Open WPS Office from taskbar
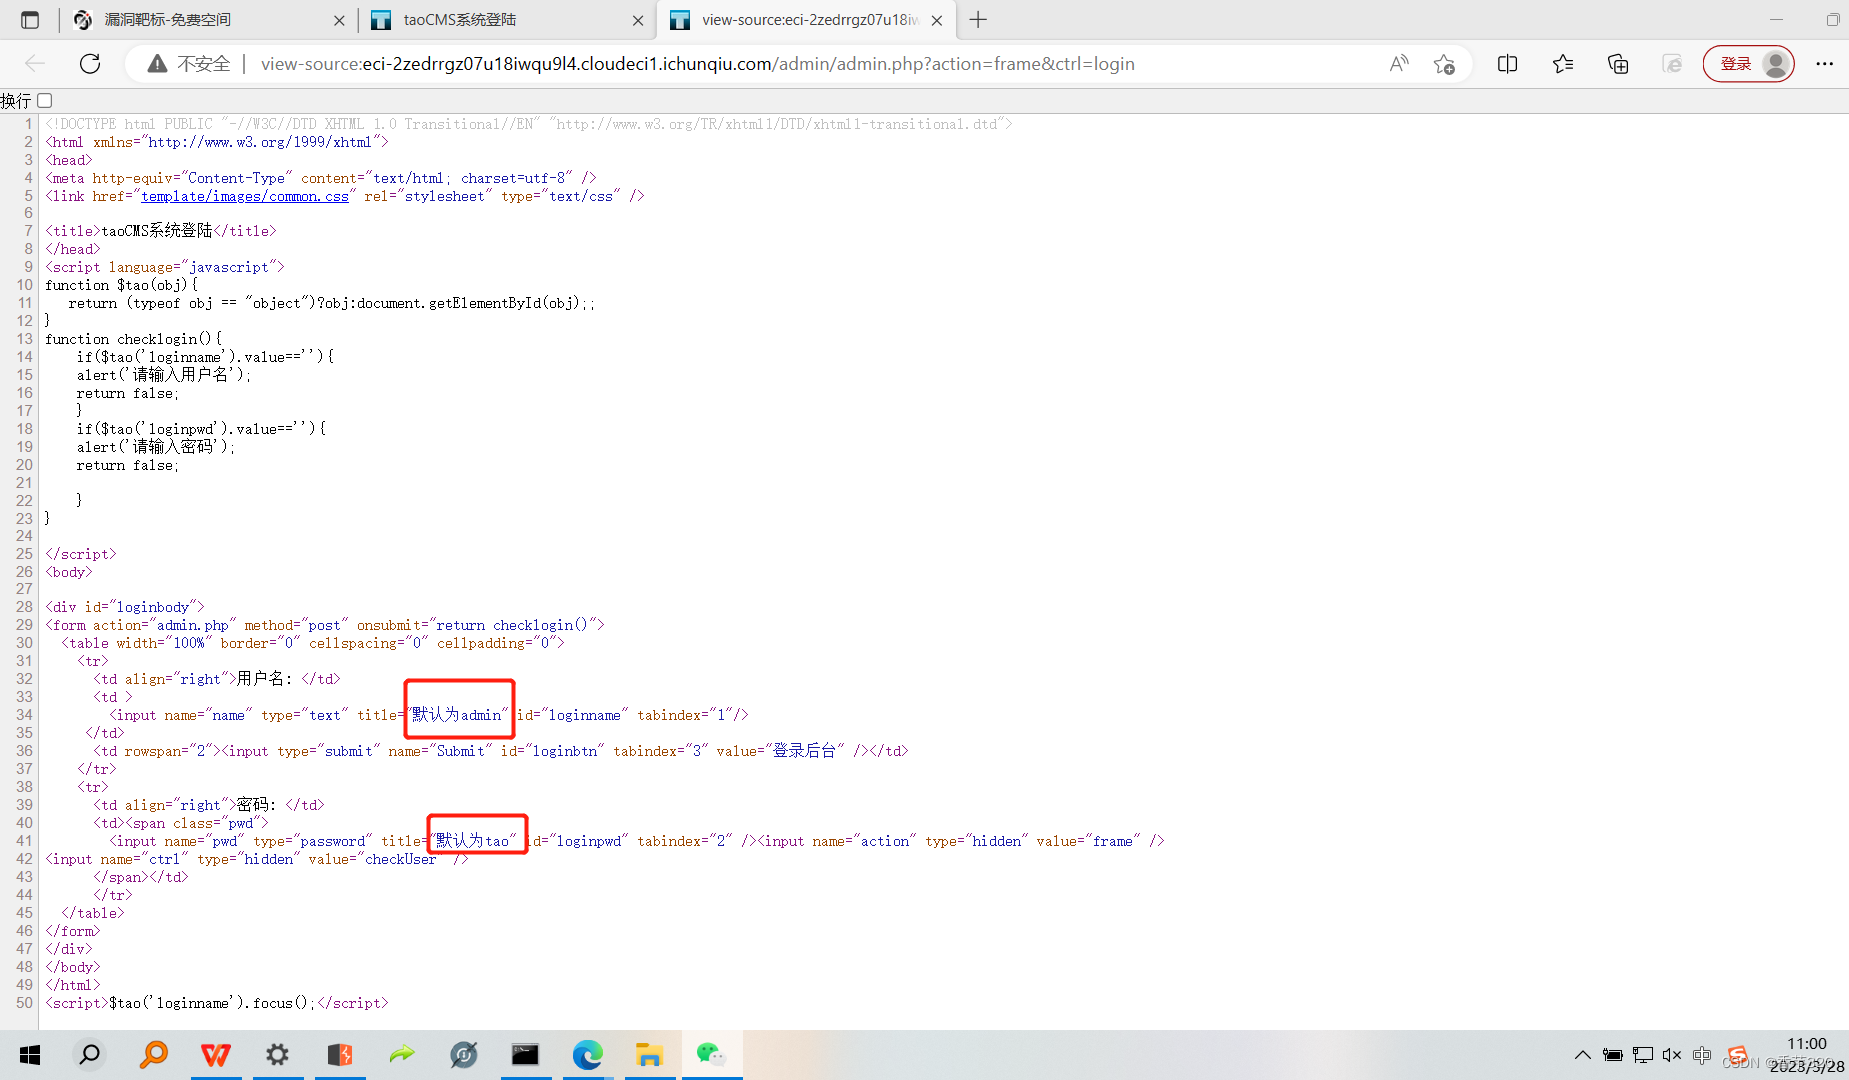The image size is (1849, 1080). 216,1055
